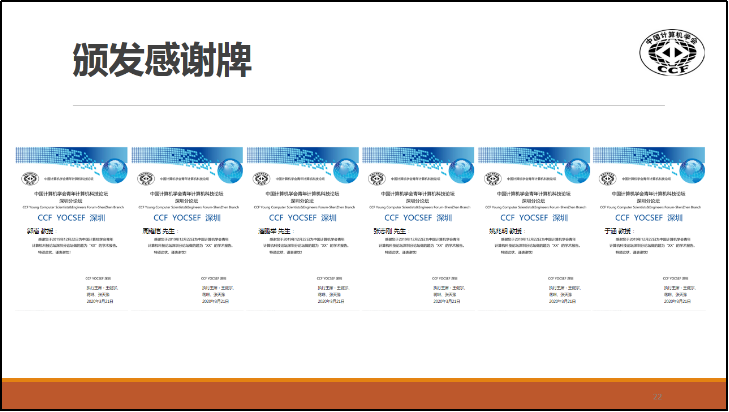This screenshot has width=729, height=412.
Task: Open the second certificate from the left
Action: point(187,228)
